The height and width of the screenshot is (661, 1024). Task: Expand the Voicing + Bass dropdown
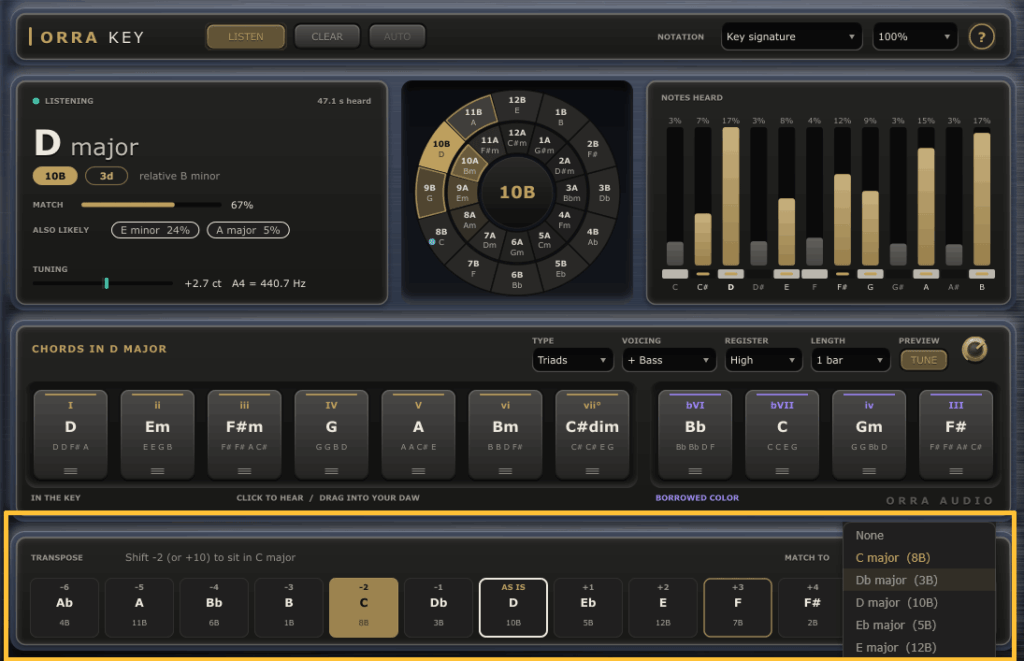click(669, 360)
